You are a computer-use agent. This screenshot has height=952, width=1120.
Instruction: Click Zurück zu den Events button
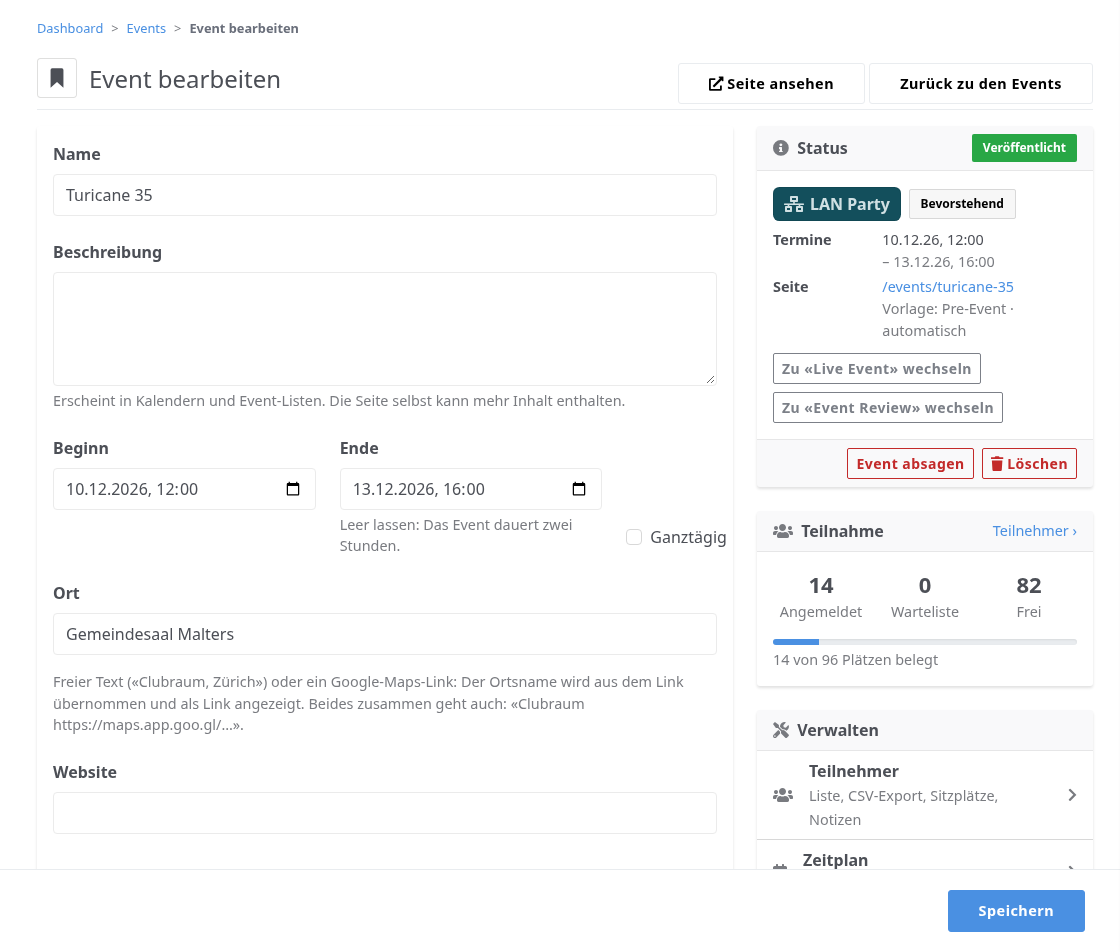tap(980, 84)
